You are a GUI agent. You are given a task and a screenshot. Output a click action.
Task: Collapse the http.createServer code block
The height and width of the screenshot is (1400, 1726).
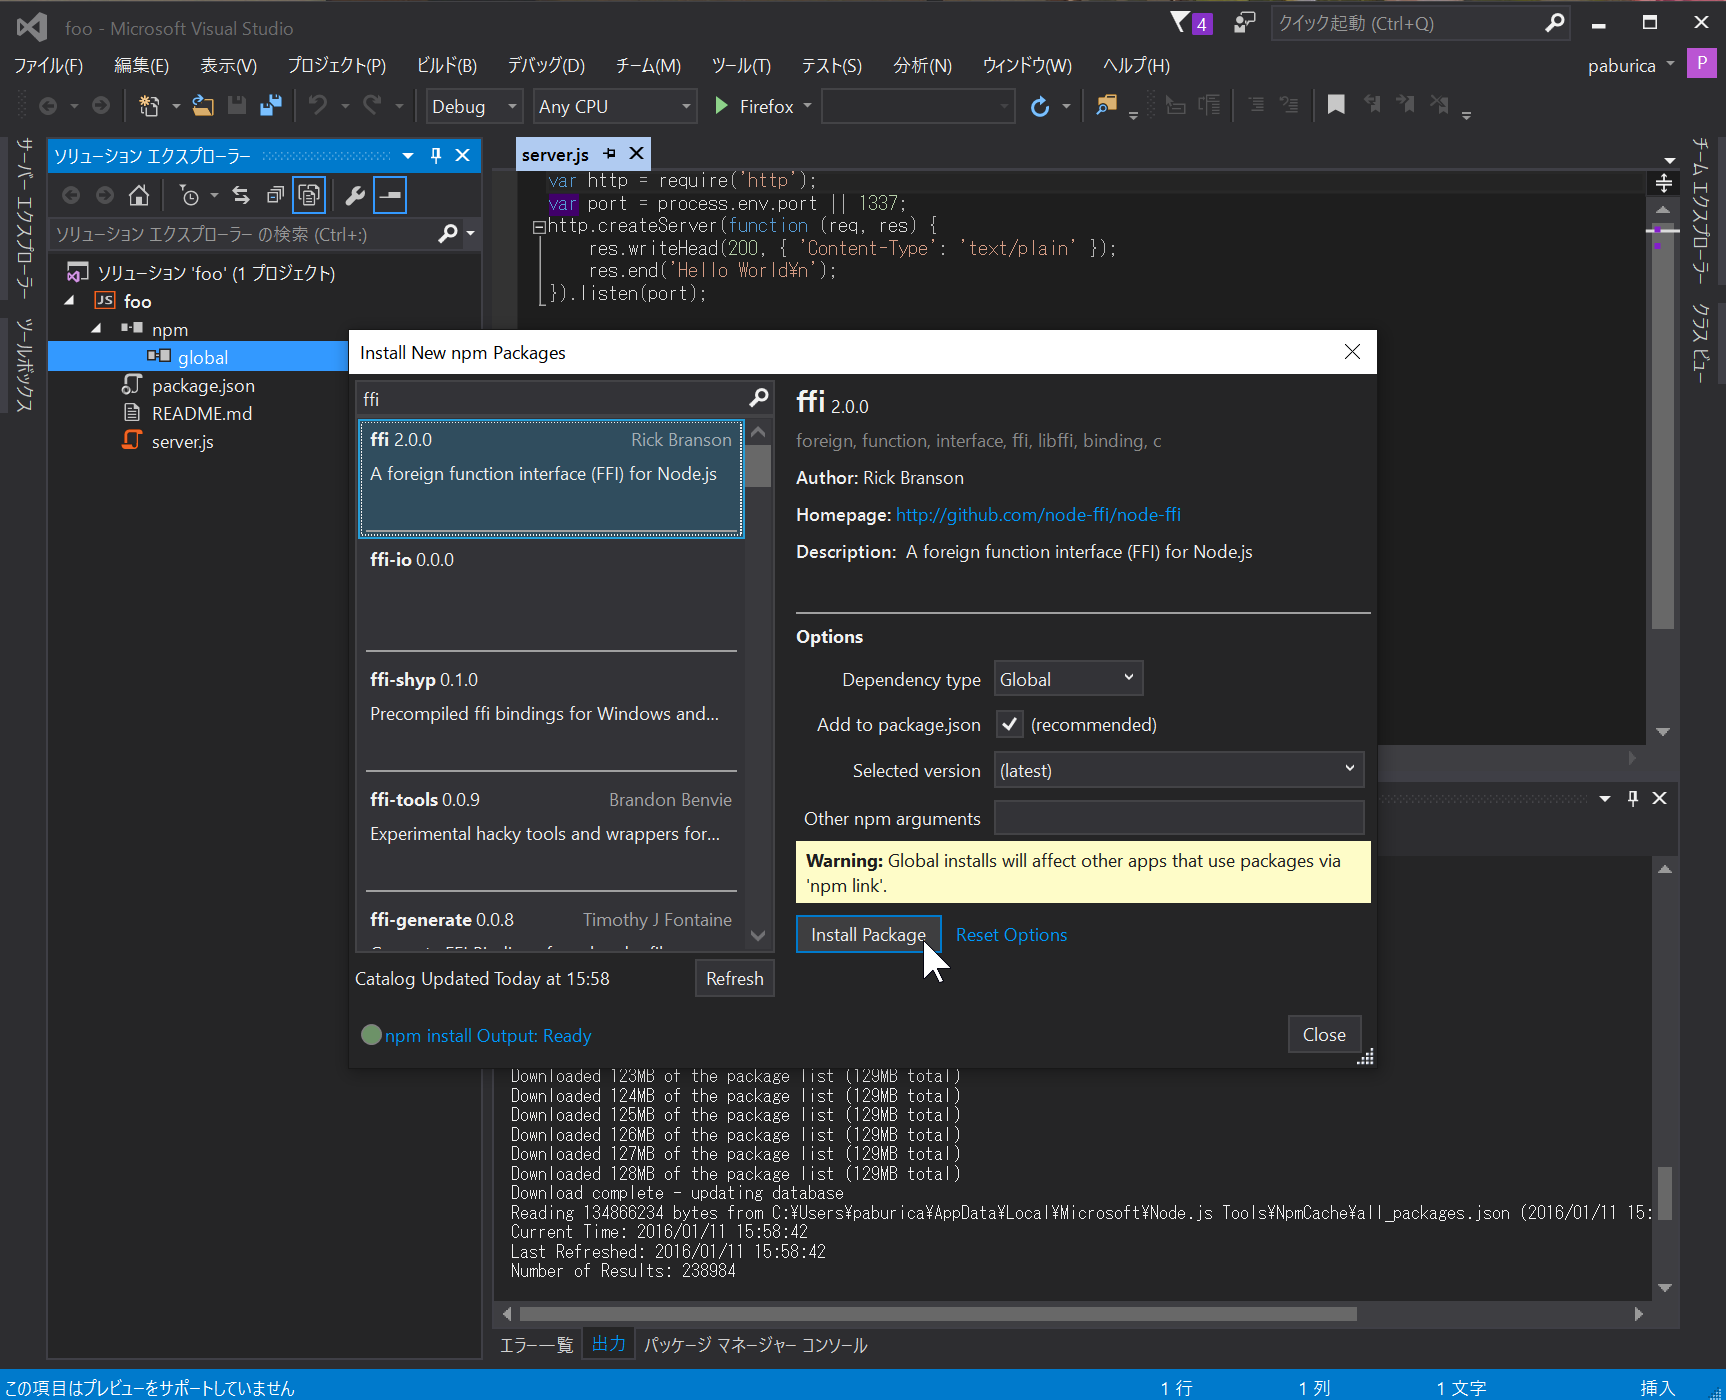pyautogui.click(x=539, y=227)
